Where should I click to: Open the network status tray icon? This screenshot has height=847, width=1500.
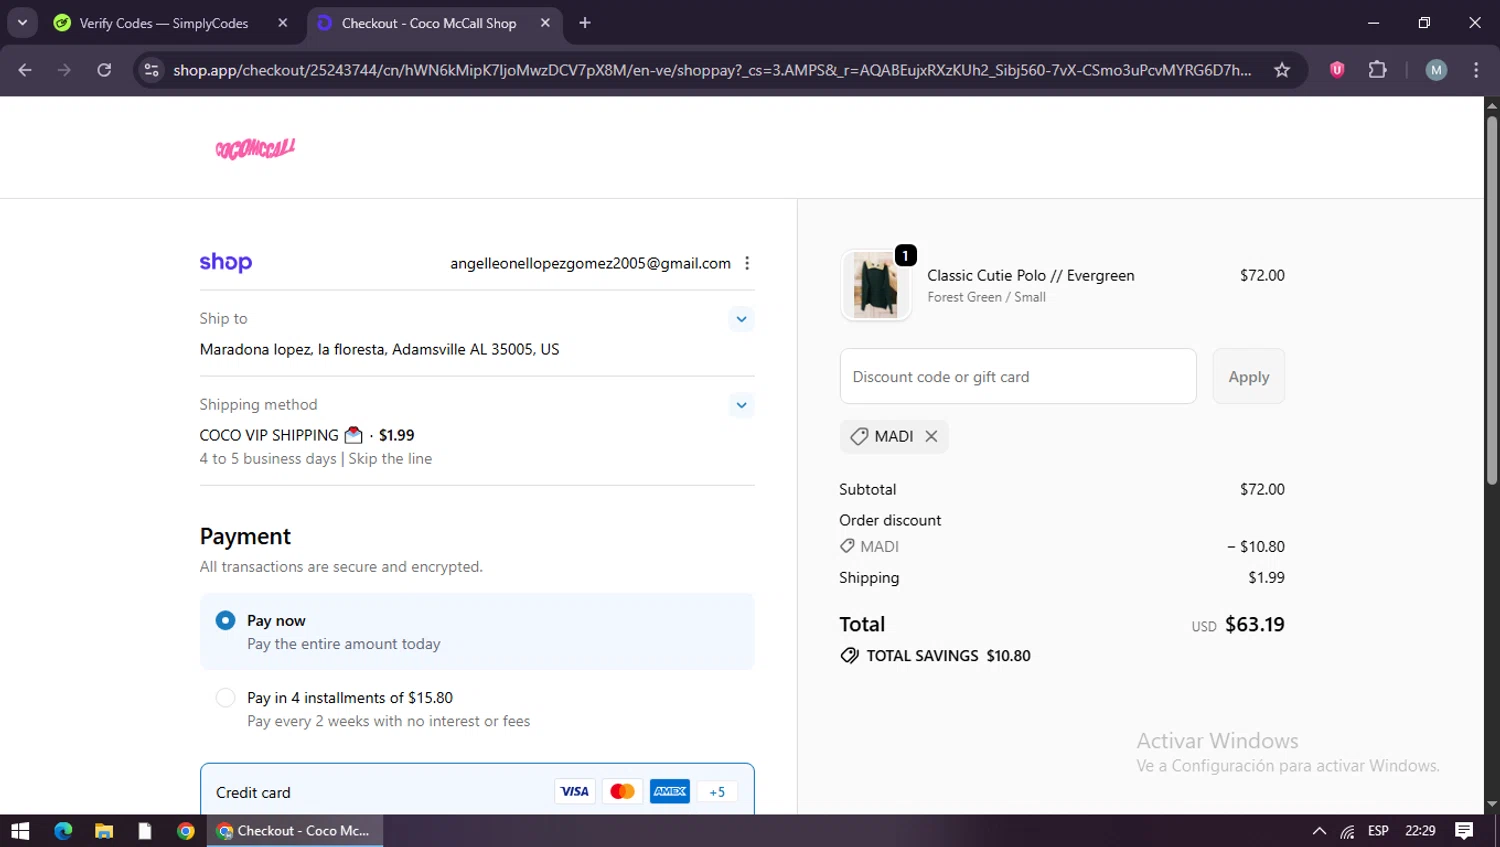(1348, 831)
